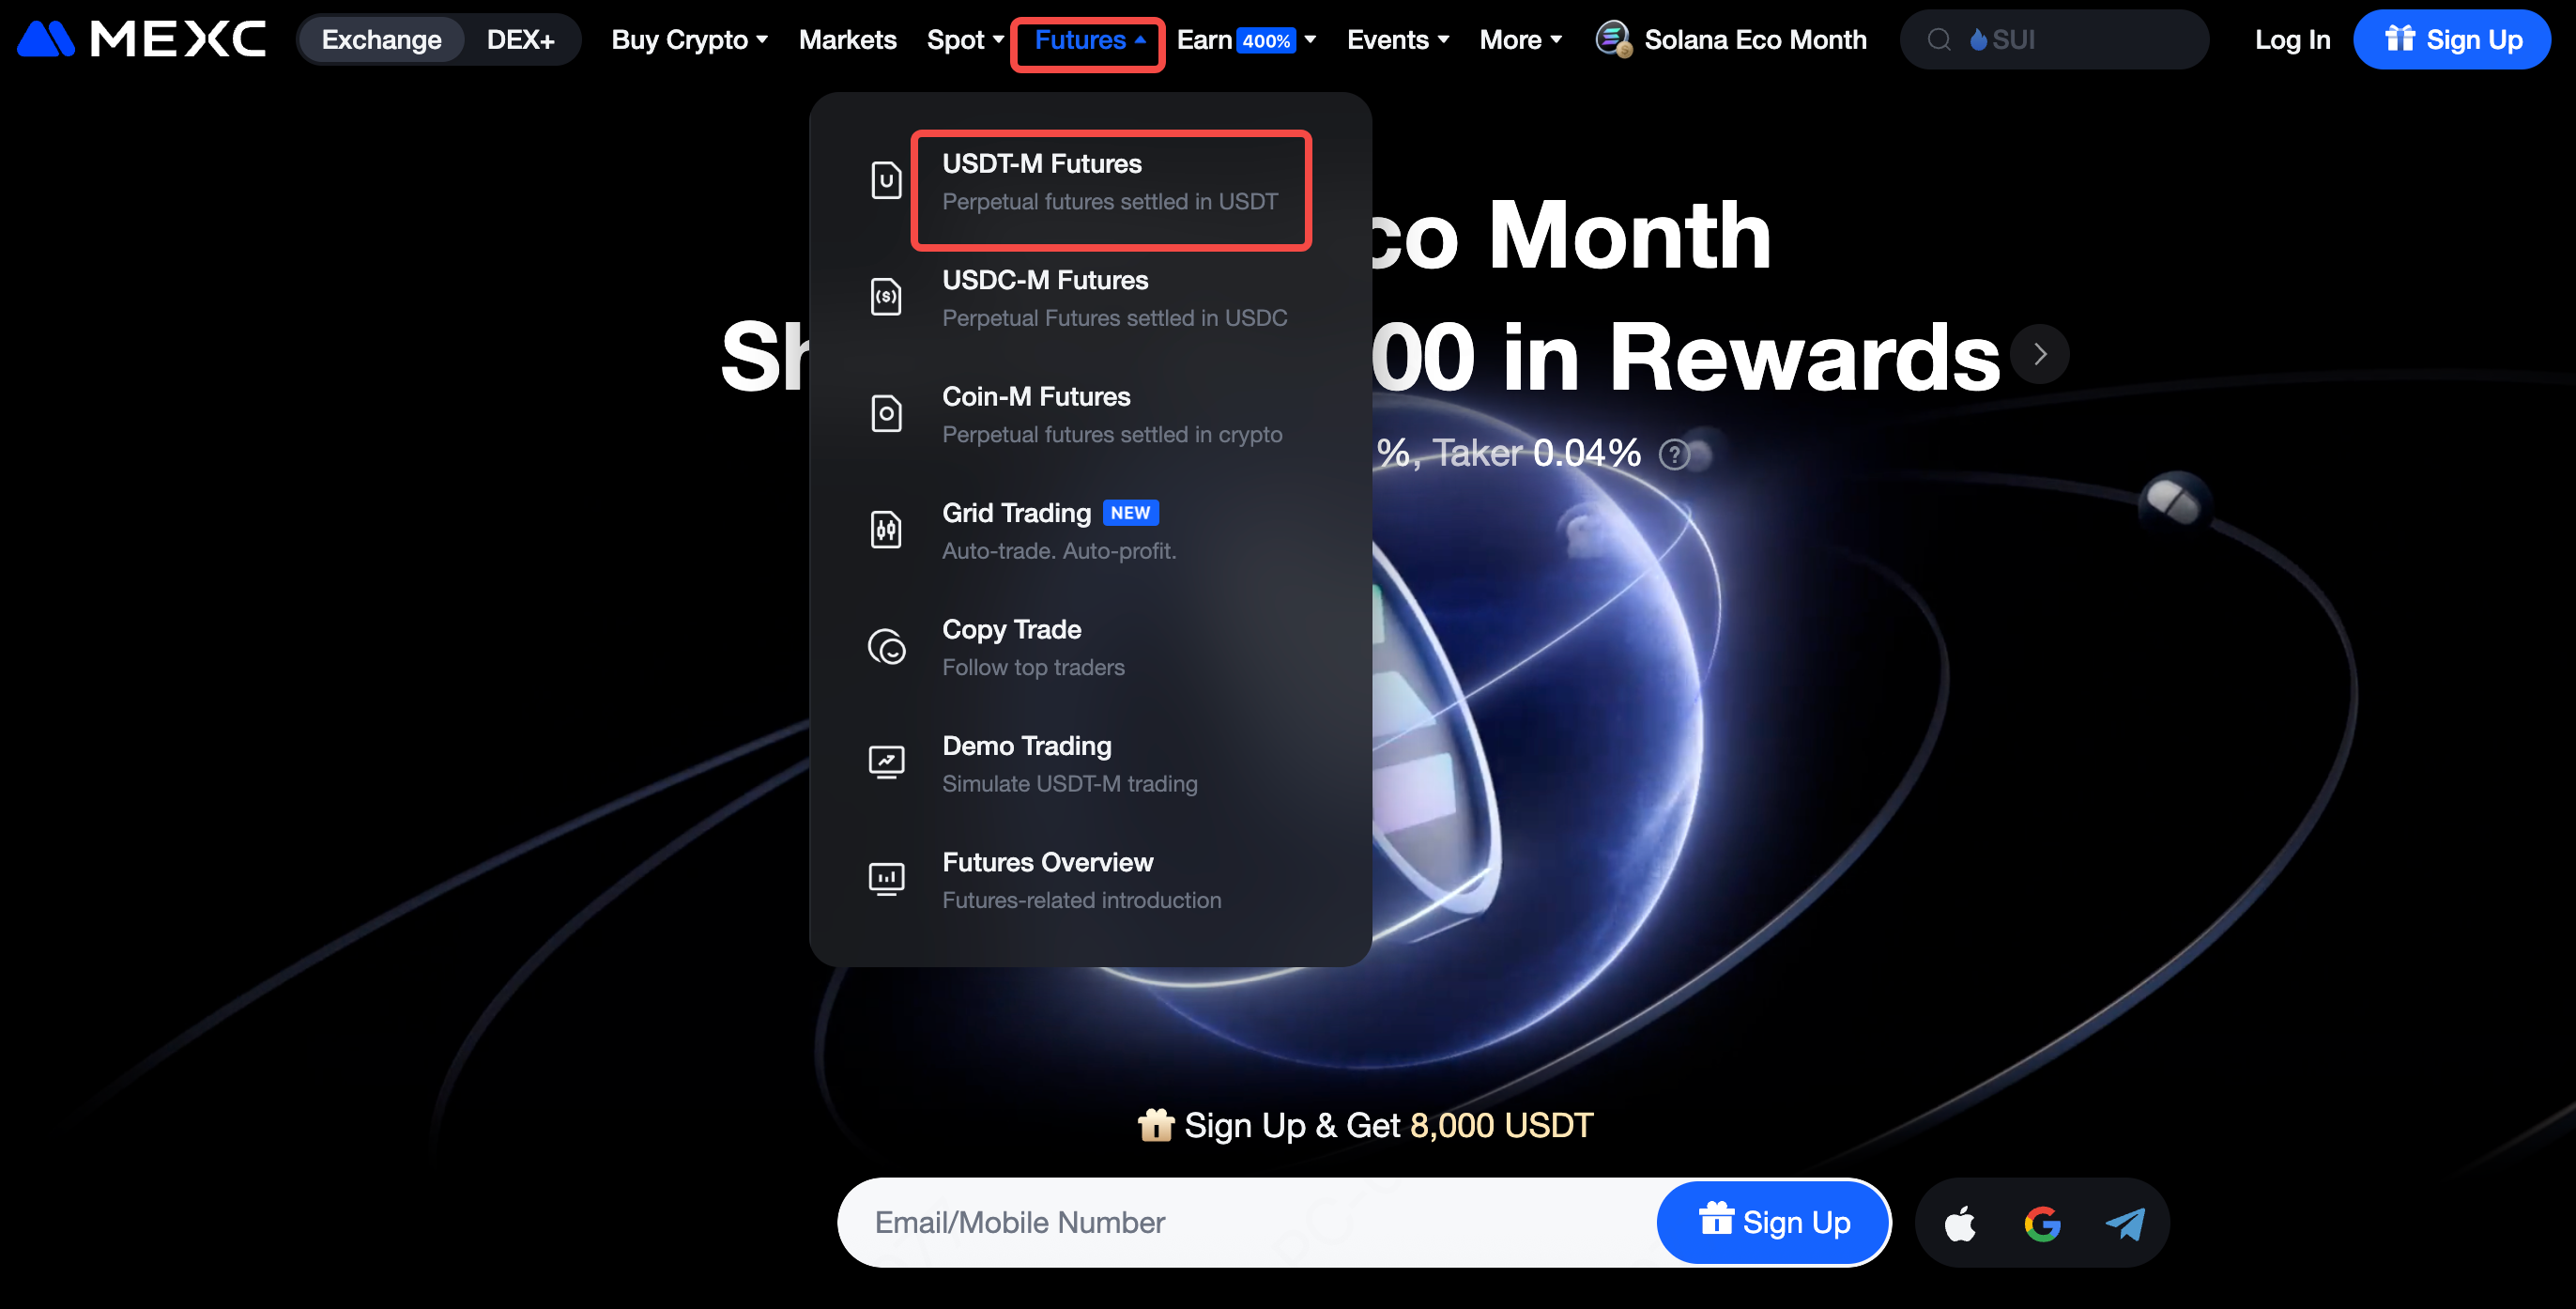This screenshot has width=2576, height=1309.
Task: Open the Events dropdown menu
Action: point(1398,40)
